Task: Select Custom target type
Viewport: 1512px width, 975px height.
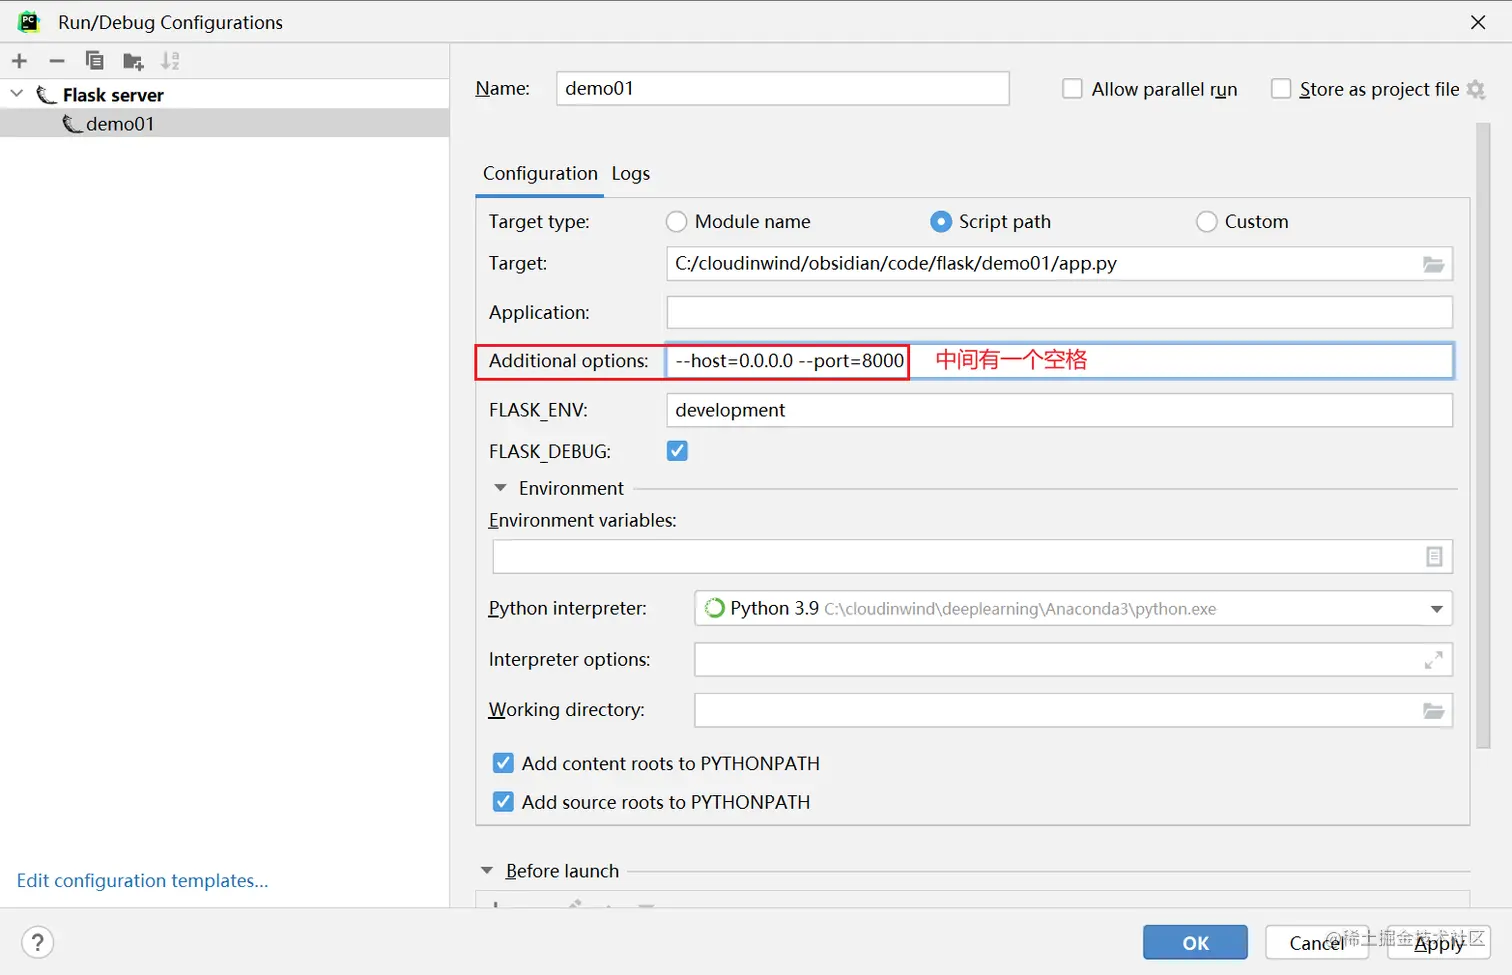Action: [x=1207, y=221]
